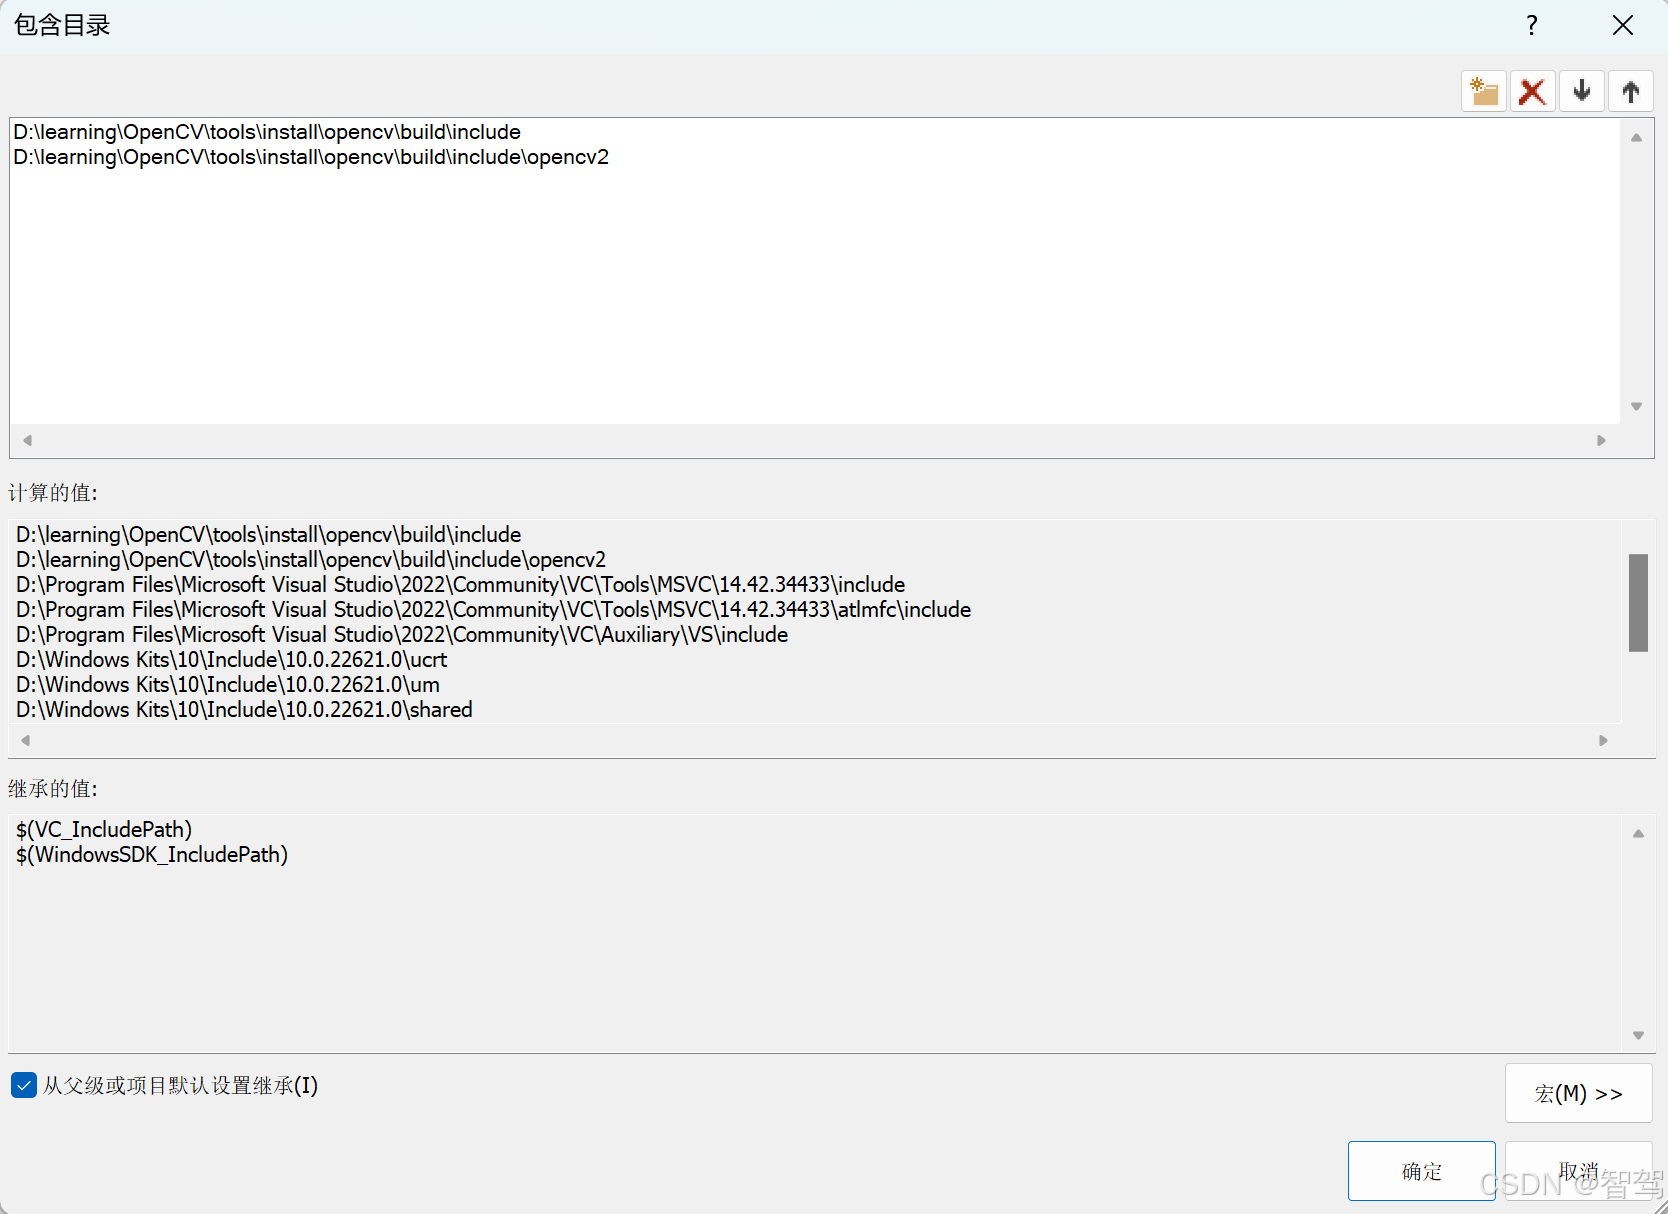
Task: Click the MSVC\14.42.34433\include computed path
Action: point(461,585)
